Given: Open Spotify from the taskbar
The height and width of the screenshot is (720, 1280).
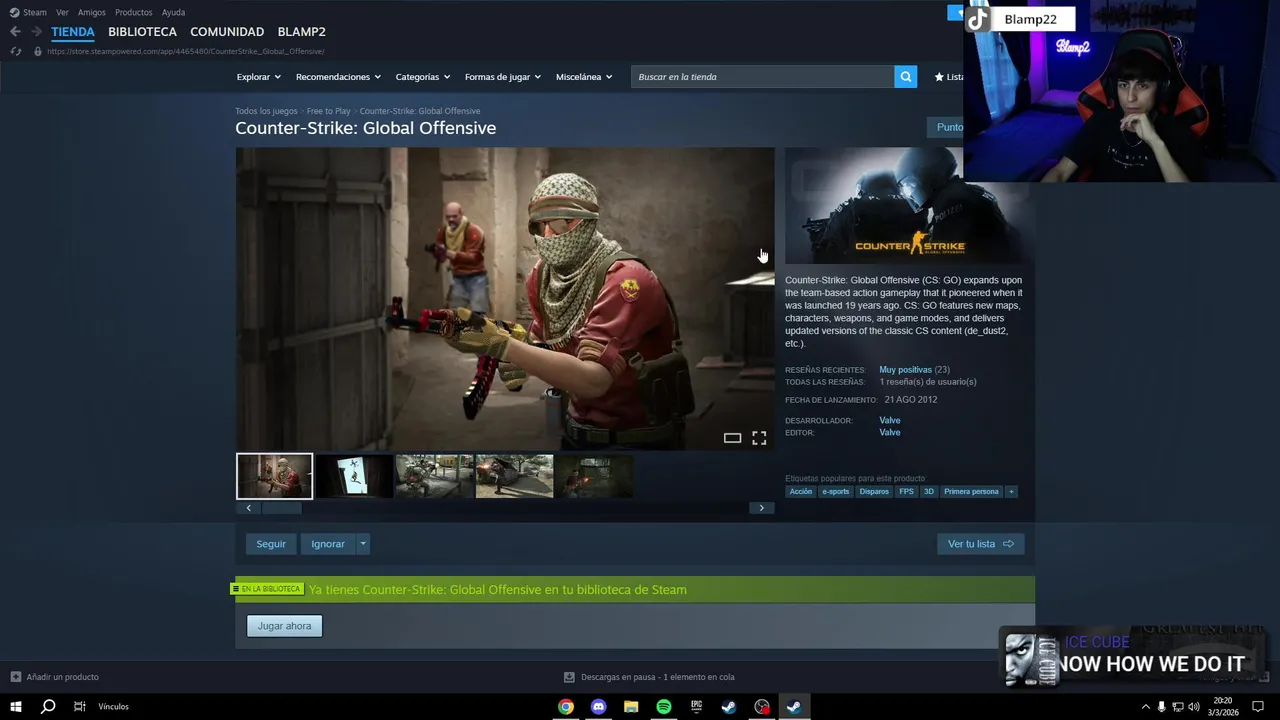Looking at the screenshot, I should coord(664,707).
